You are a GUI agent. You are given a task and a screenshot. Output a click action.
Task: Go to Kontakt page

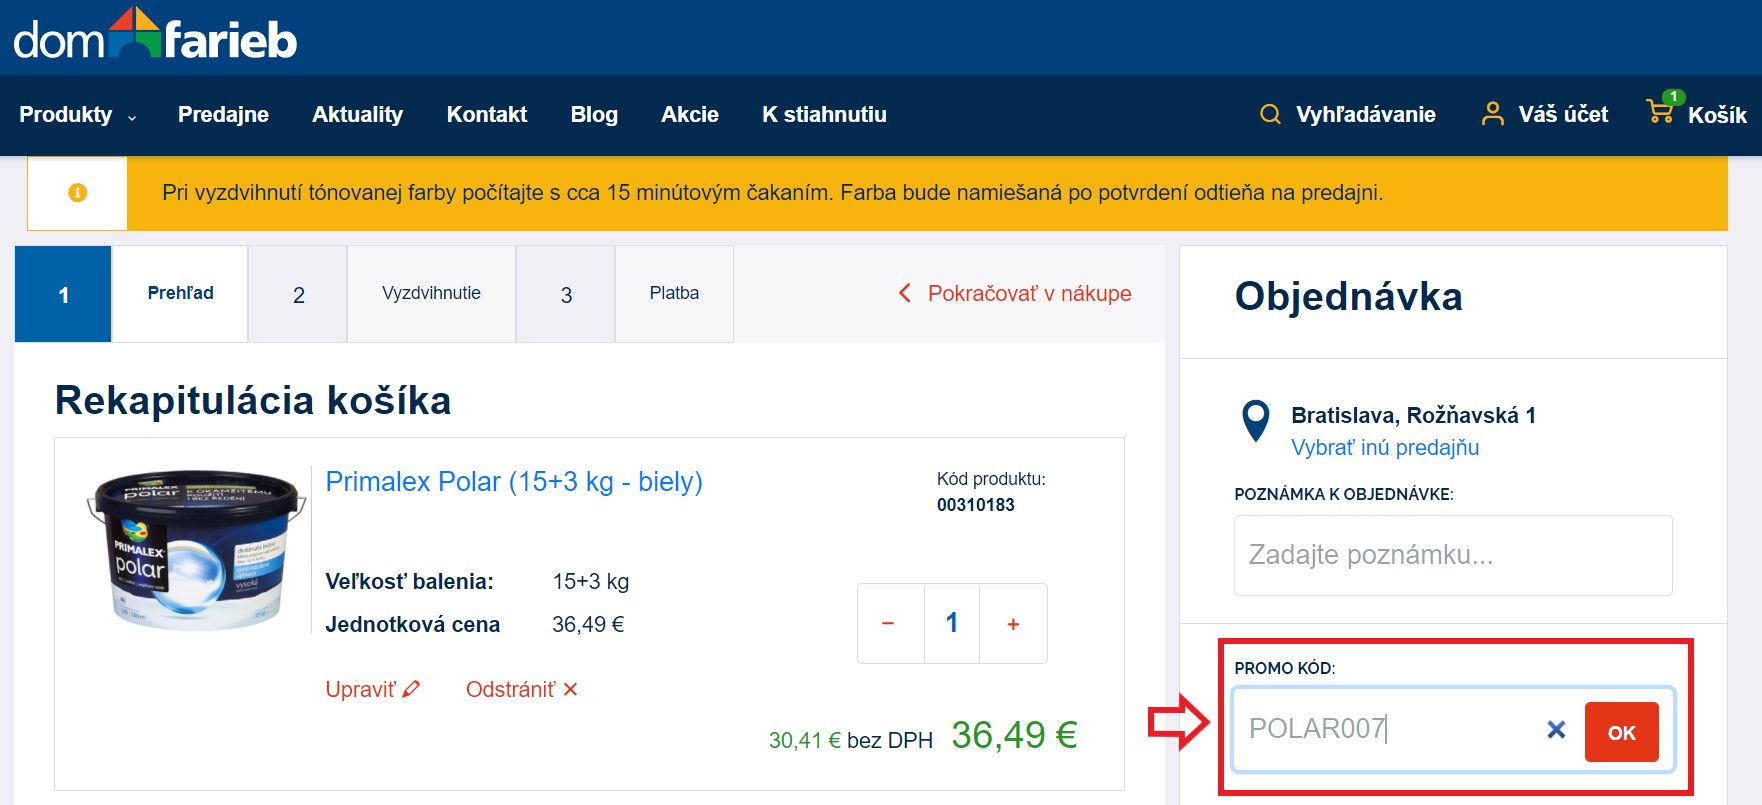point(487,115)
